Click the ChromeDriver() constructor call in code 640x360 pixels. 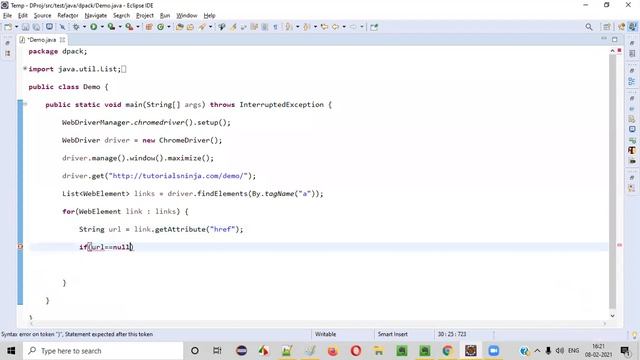(190, 140)
